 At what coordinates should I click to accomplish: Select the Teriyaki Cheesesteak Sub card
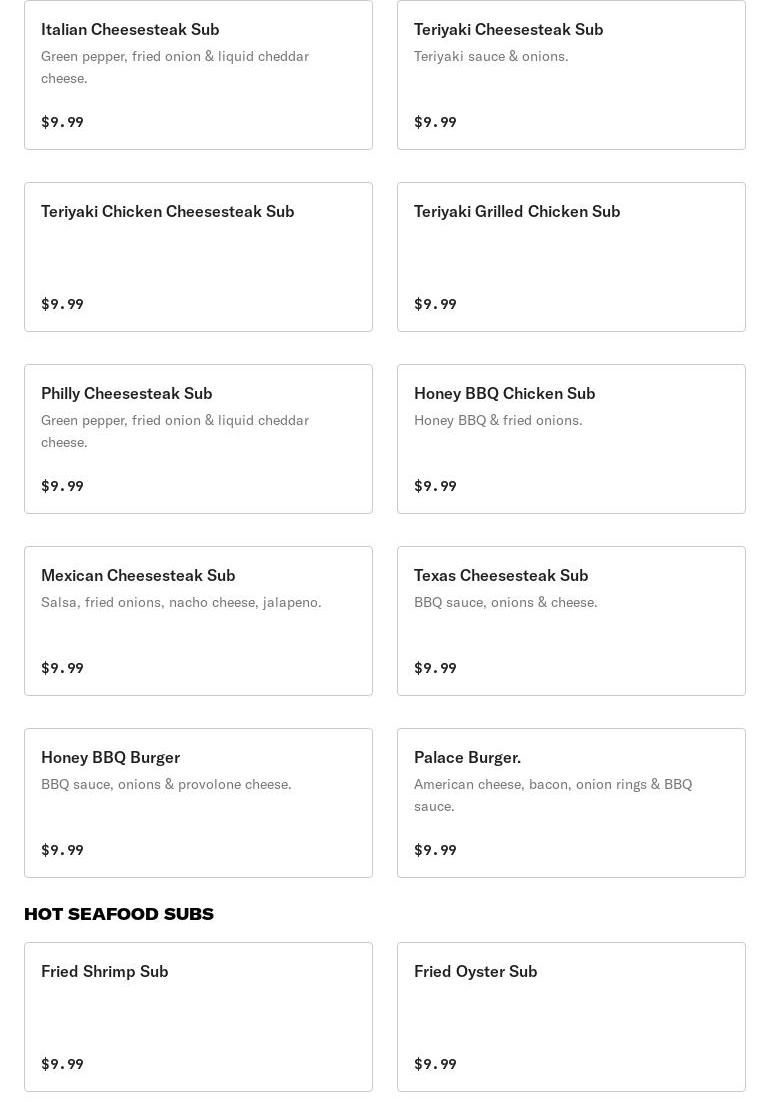click(x=571, y=75)
